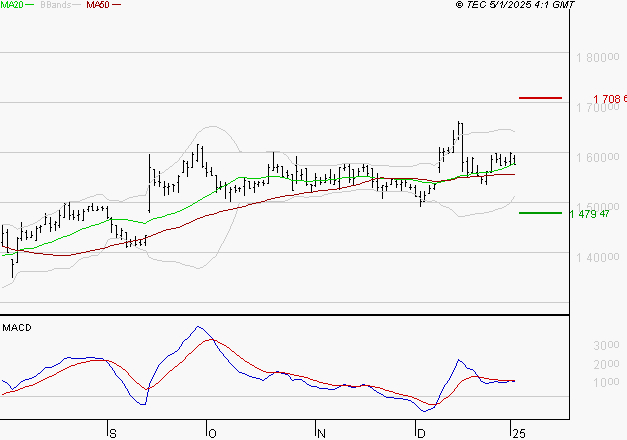Click the dark red MA50 legend line sample
Screen dimensions: 627x440
click(x=116, y=5)
